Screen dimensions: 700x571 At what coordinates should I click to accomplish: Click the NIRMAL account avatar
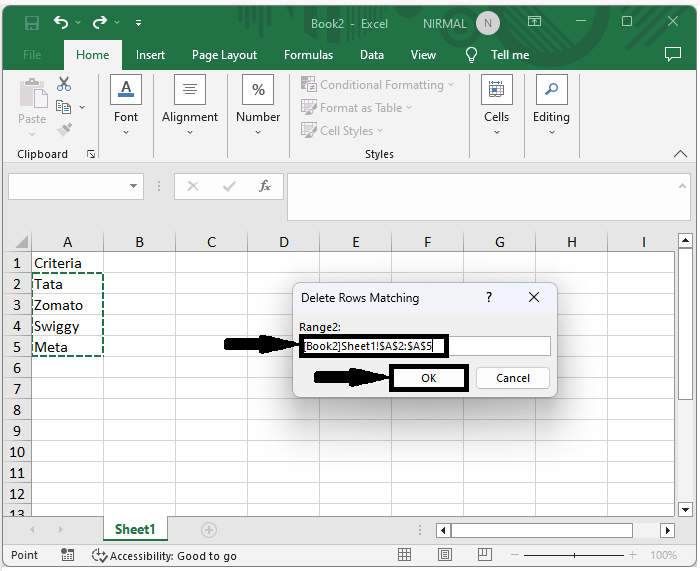[x=488, y=23]
